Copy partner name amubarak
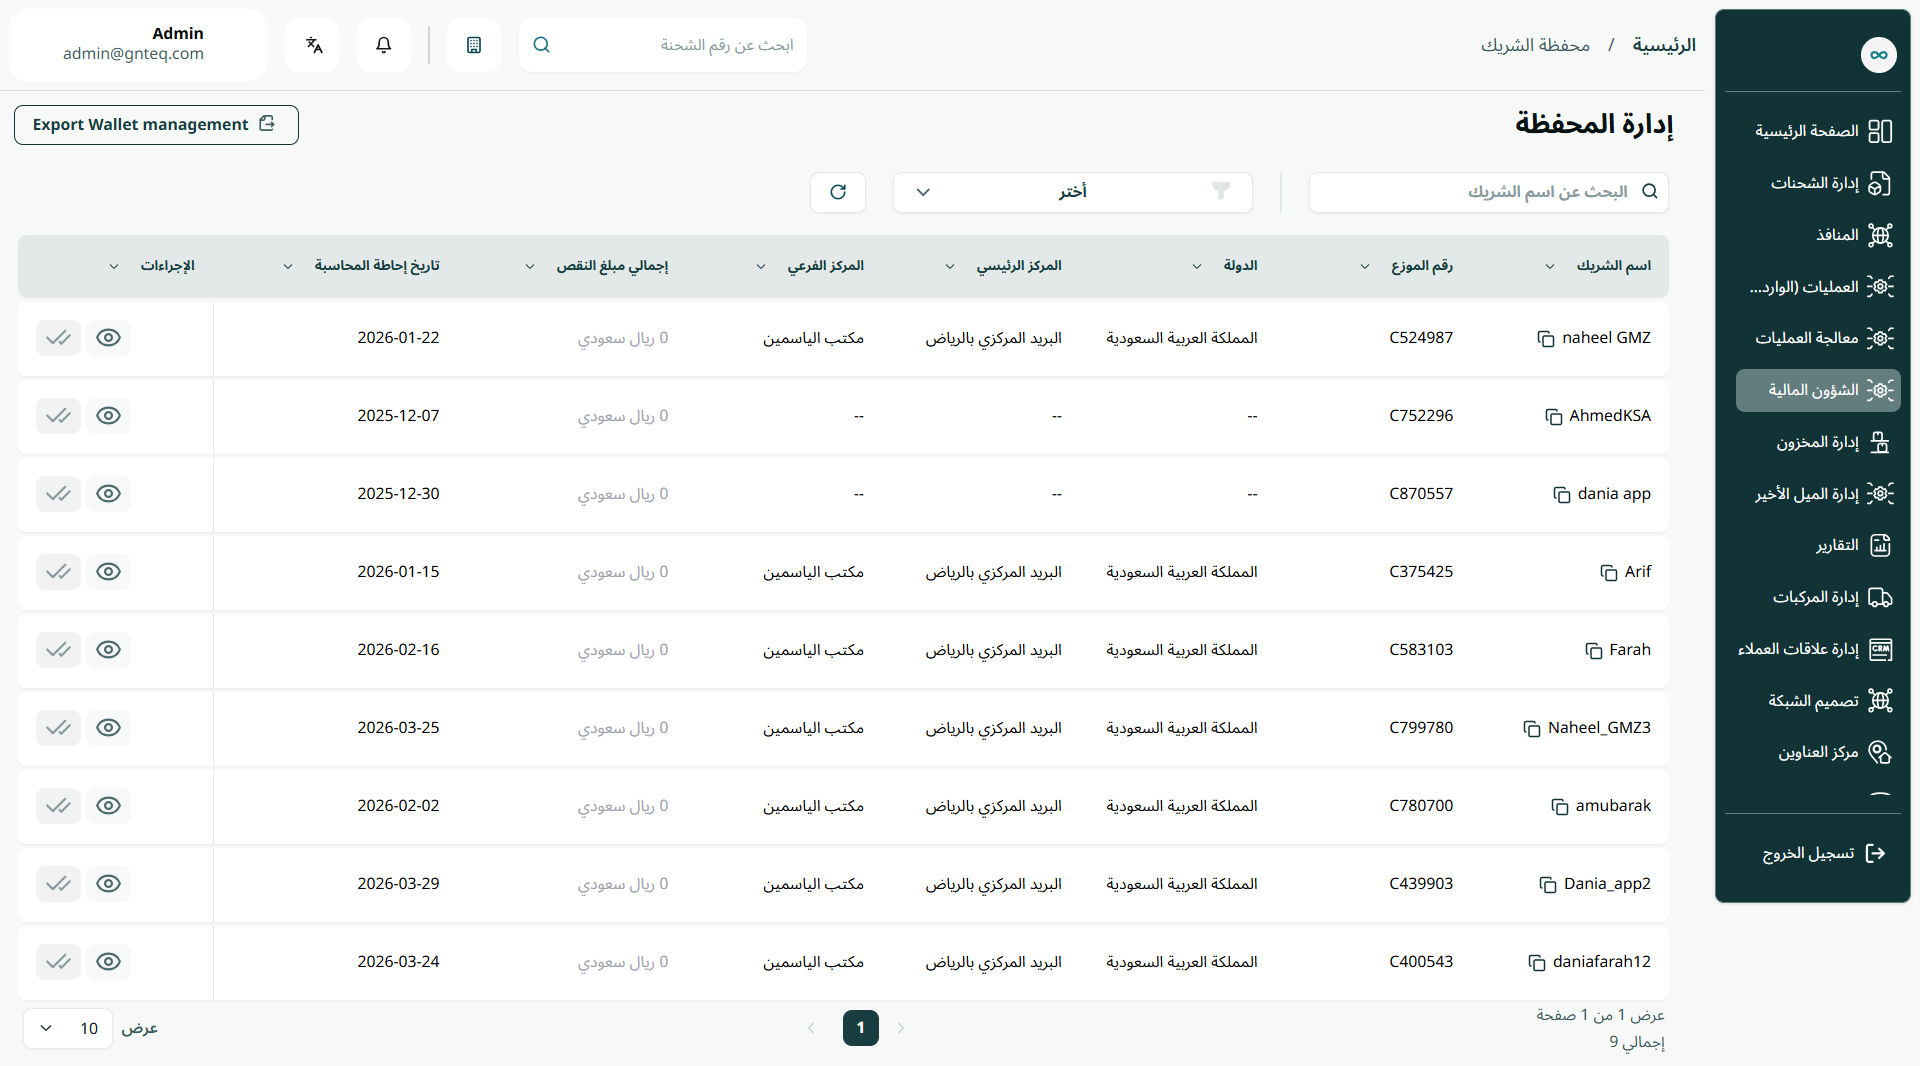Screen dimensions: 1920x1066 pos(1559,807)
